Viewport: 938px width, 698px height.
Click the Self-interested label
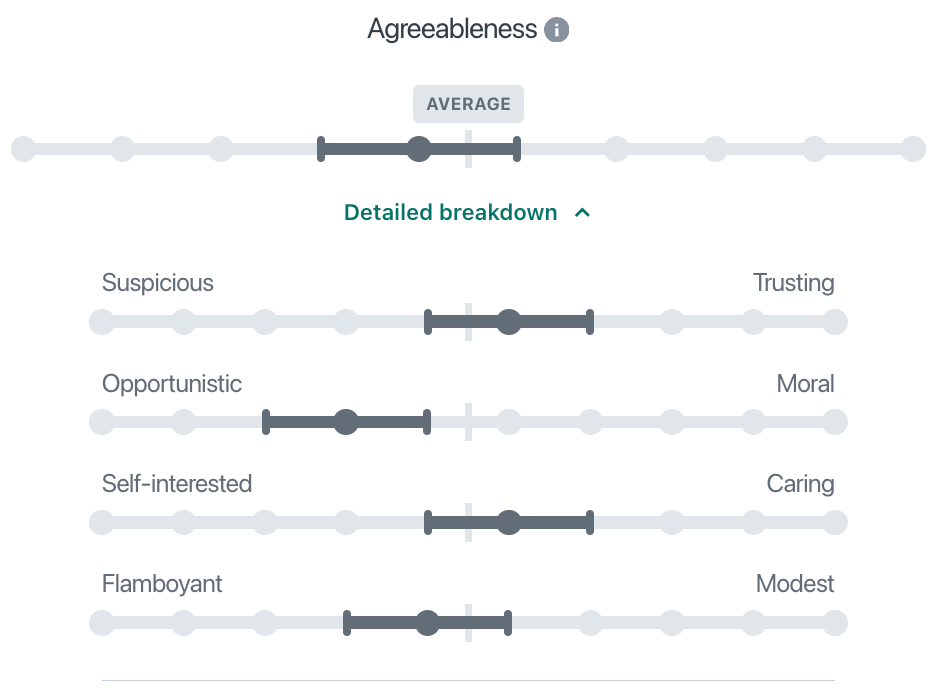pyautogui.click(x=177, y=484)
